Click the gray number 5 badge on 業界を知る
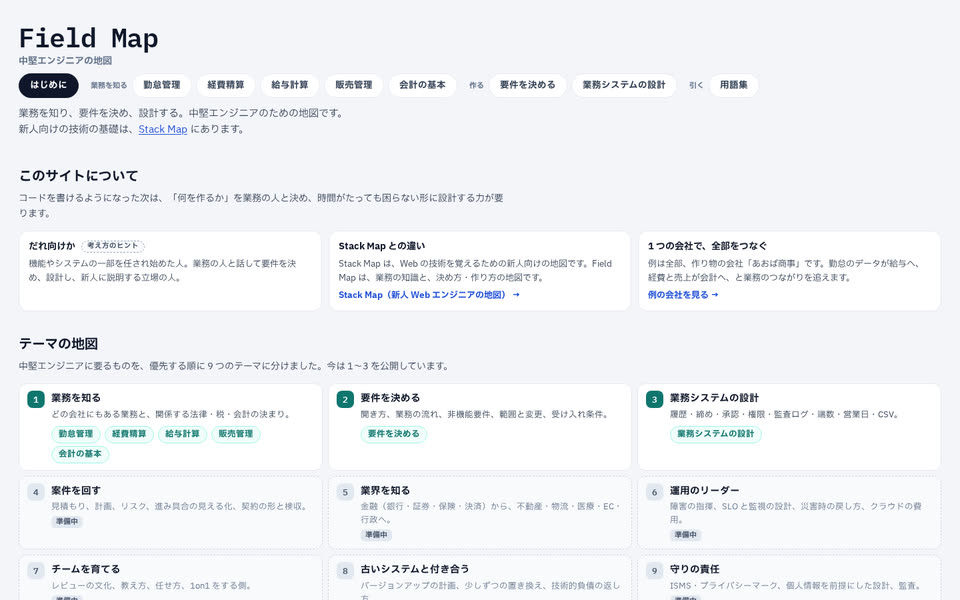Viewport: 960px width, 600px height. tap(345, 492)
